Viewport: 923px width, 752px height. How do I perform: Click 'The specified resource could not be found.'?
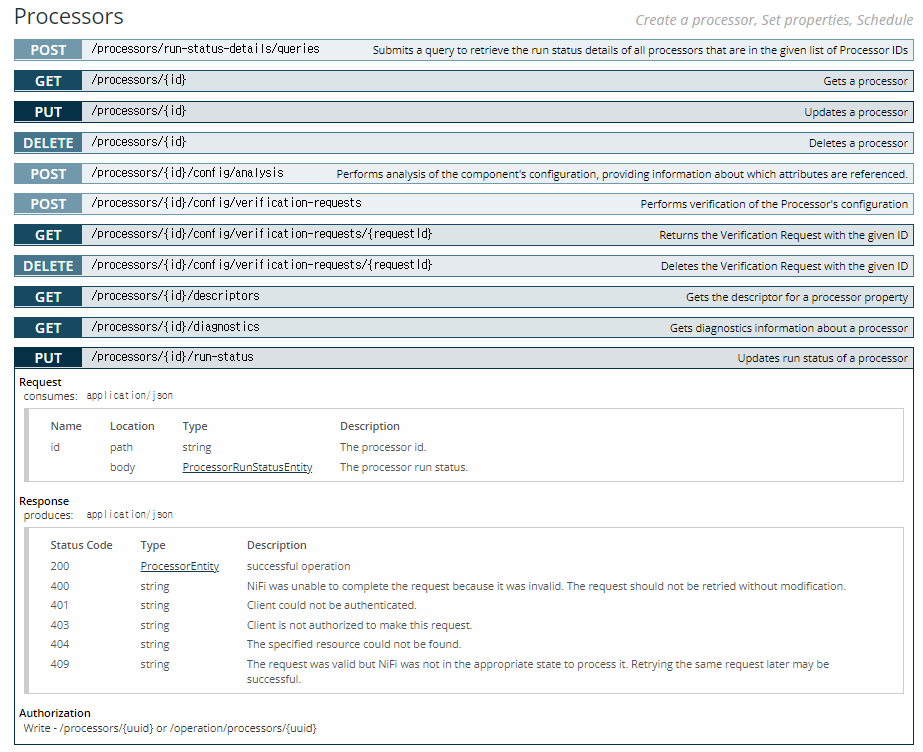354,644
